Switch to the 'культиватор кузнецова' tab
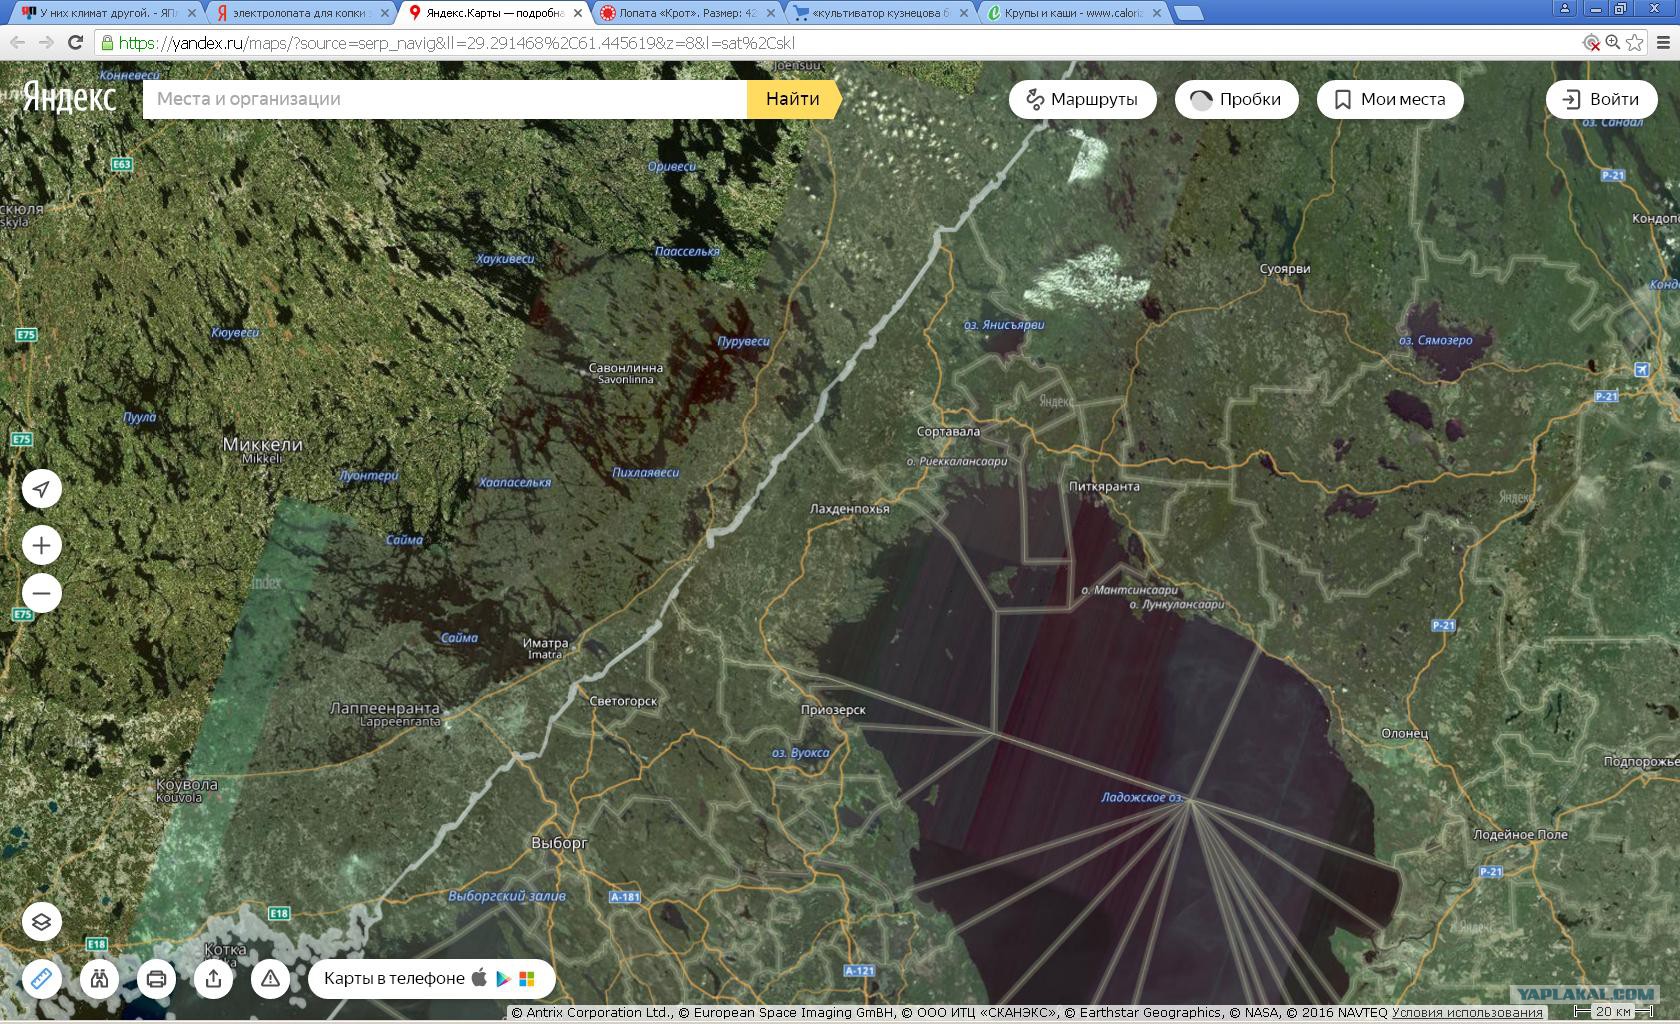The width and height of the screenshot is (1680, 1024). (879, 13)
